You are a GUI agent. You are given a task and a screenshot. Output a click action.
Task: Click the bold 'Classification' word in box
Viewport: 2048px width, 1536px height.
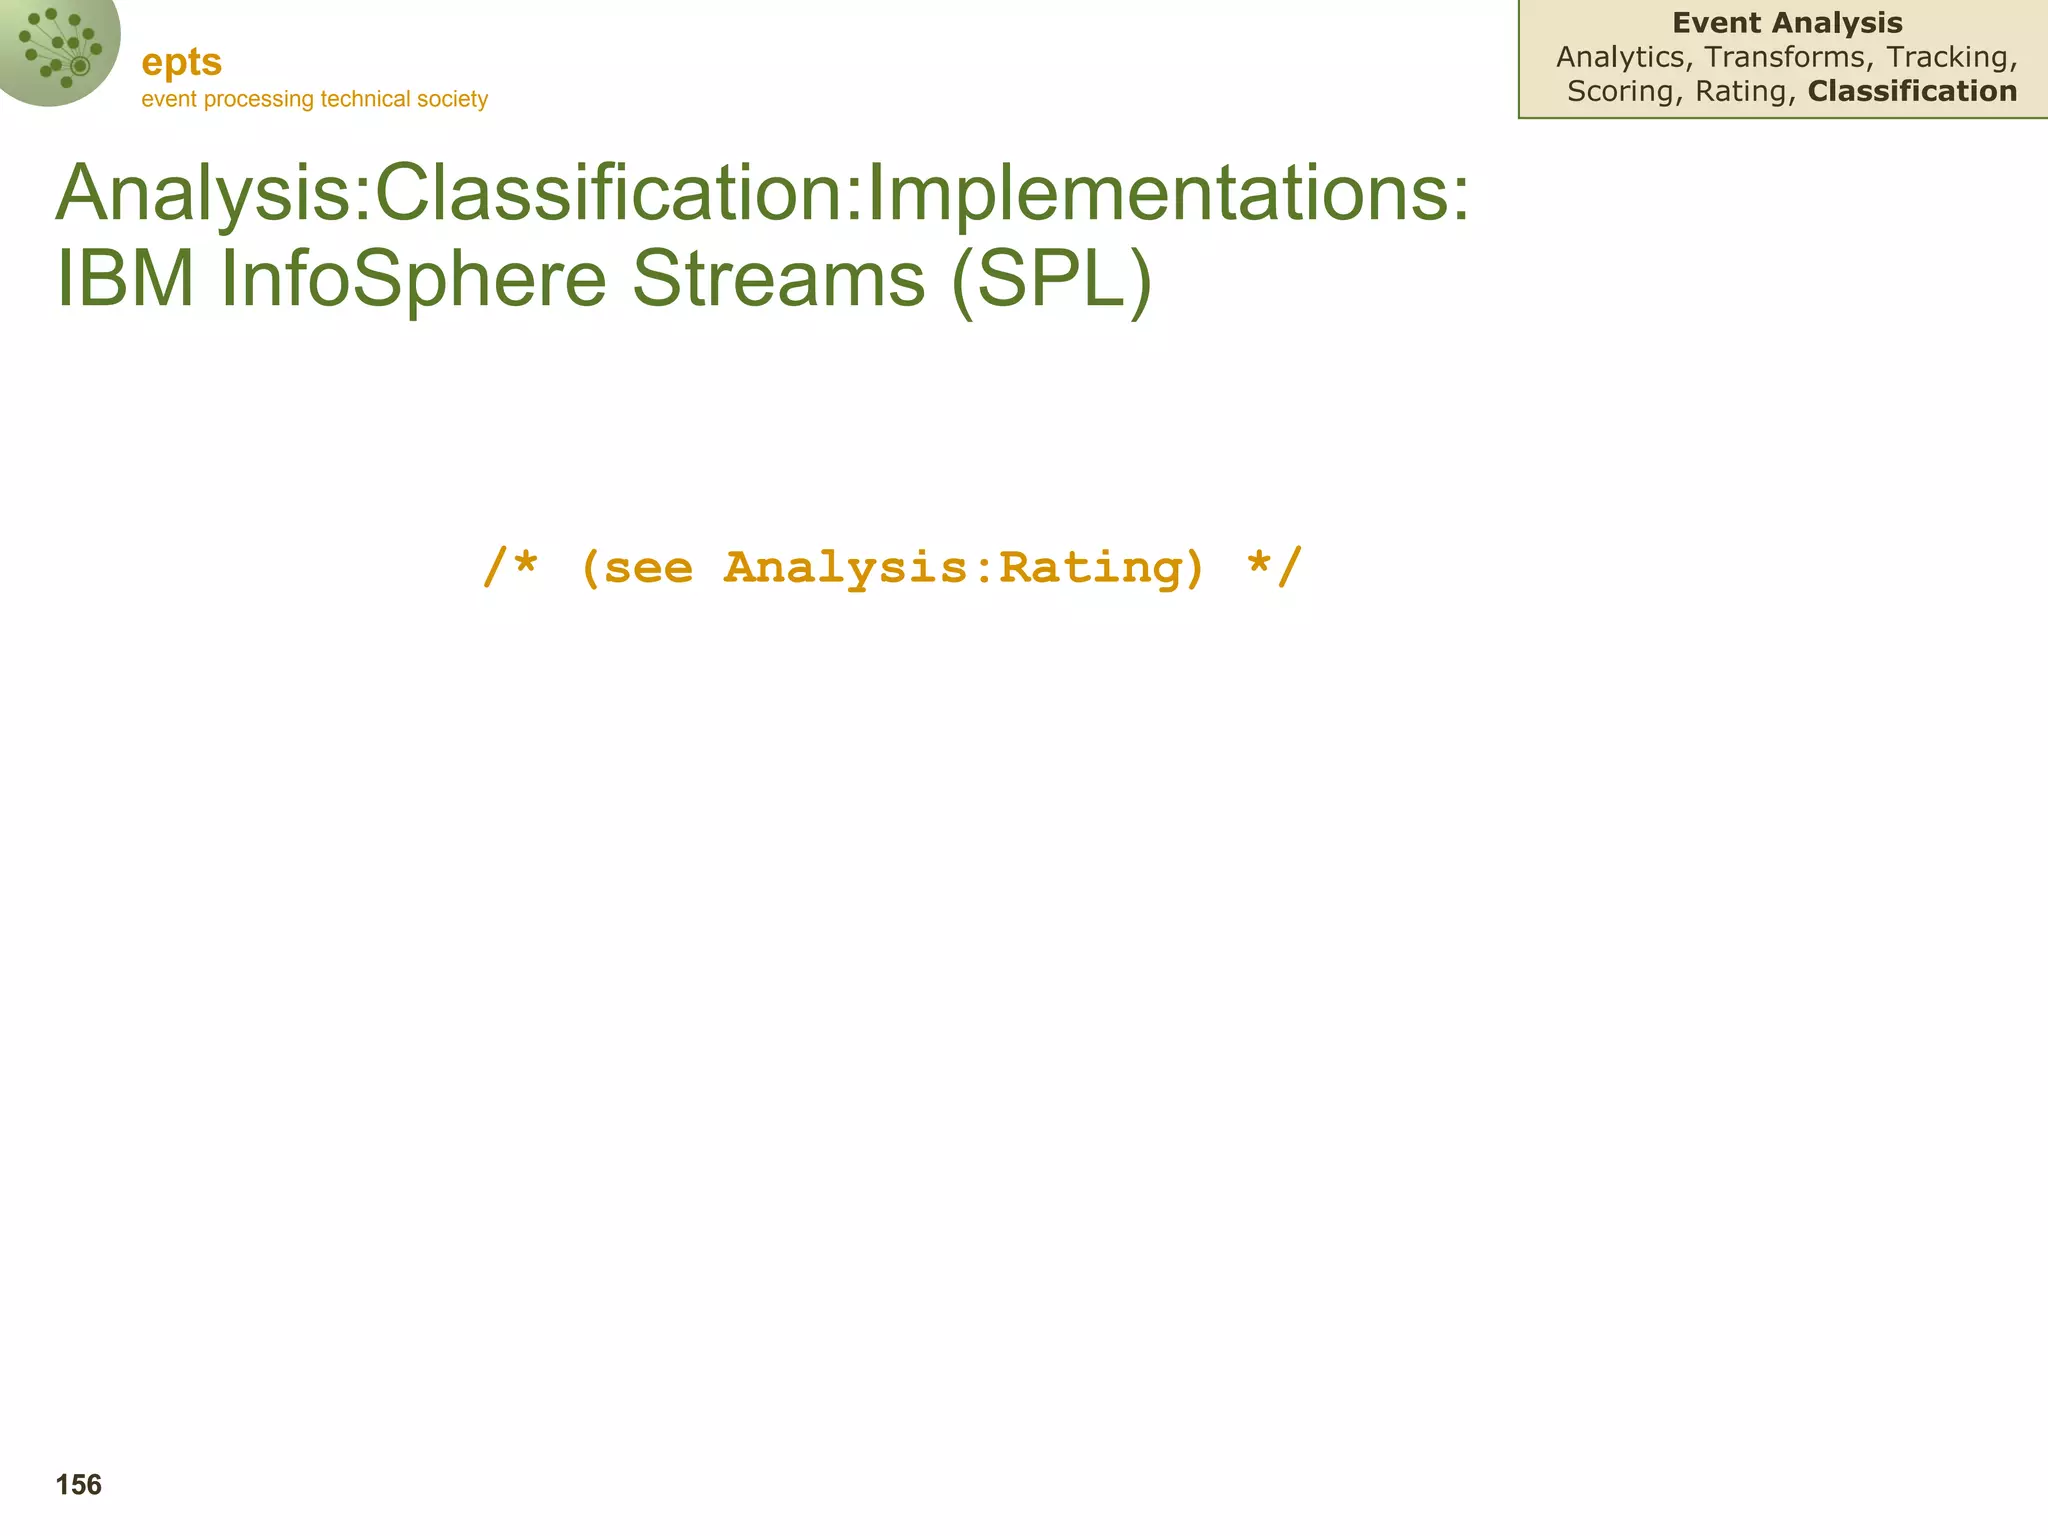click(x=1912, y=91)
